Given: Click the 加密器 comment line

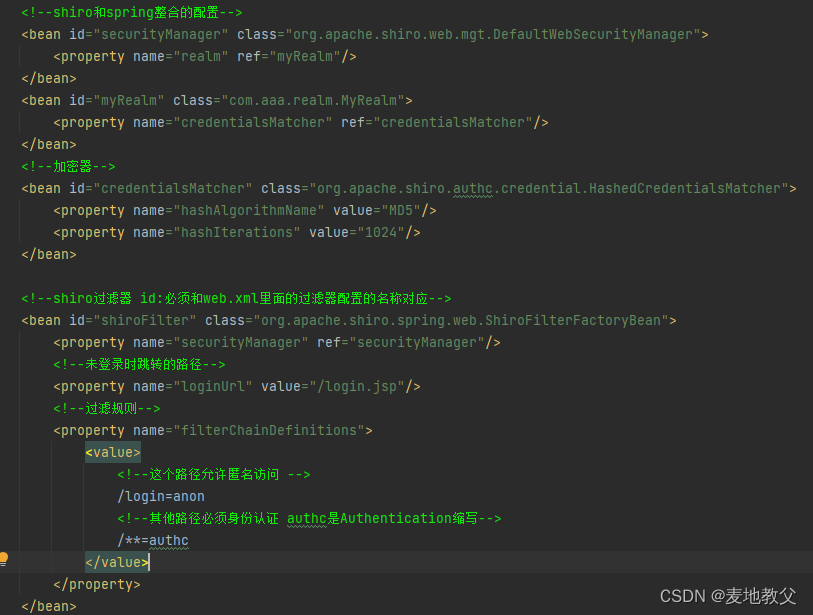Looking at the screenshot, I should (x=70, y=166).
